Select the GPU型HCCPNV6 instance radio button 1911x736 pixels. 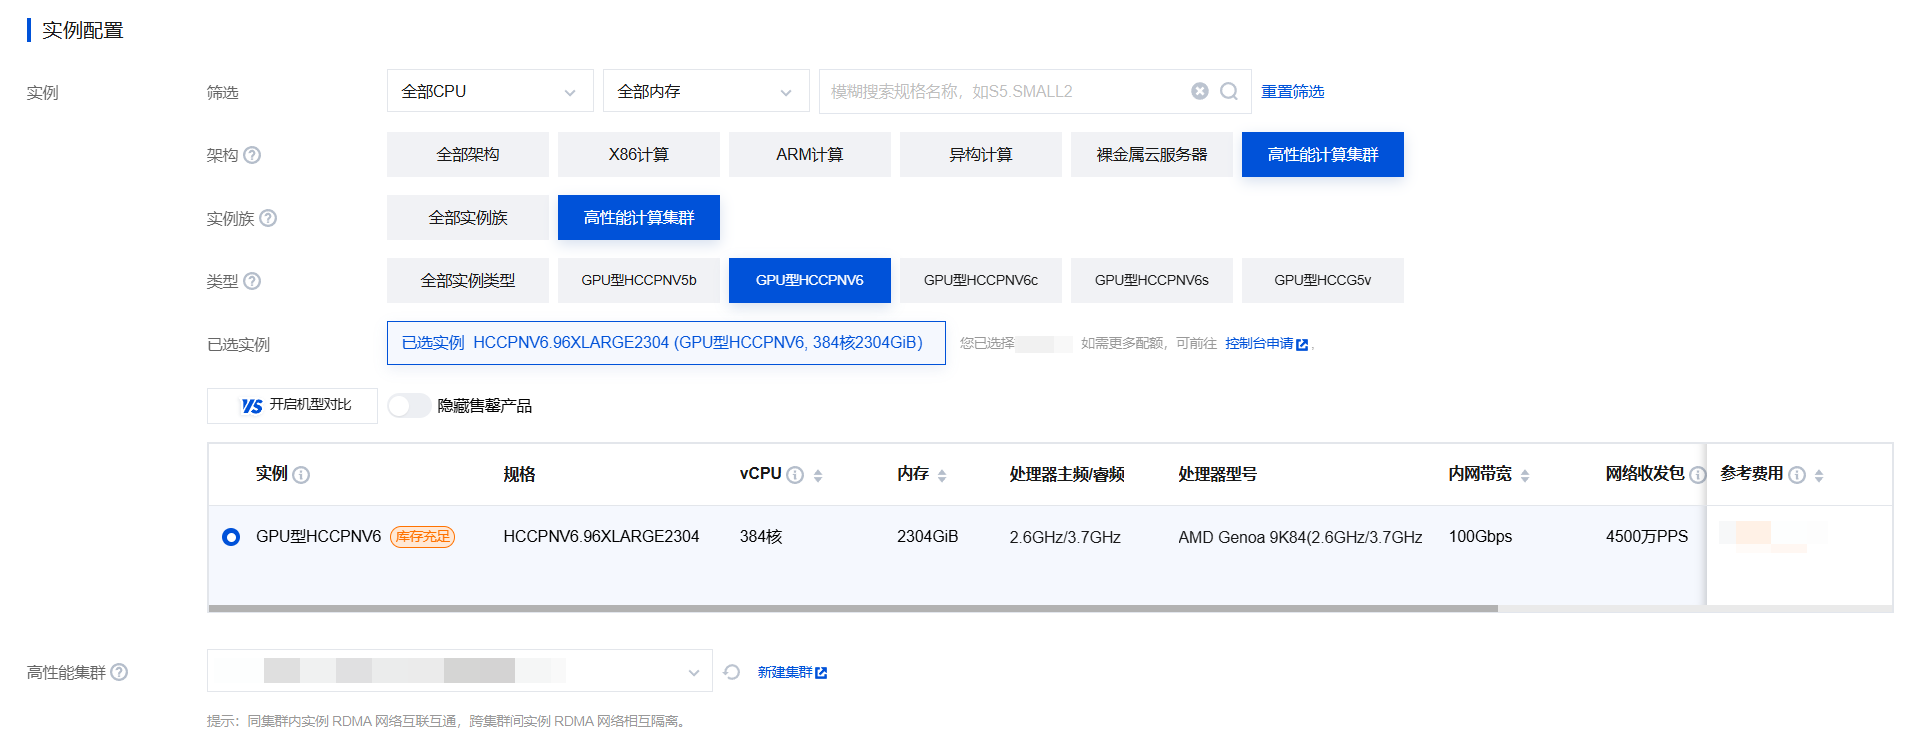(x=231, y=537)
